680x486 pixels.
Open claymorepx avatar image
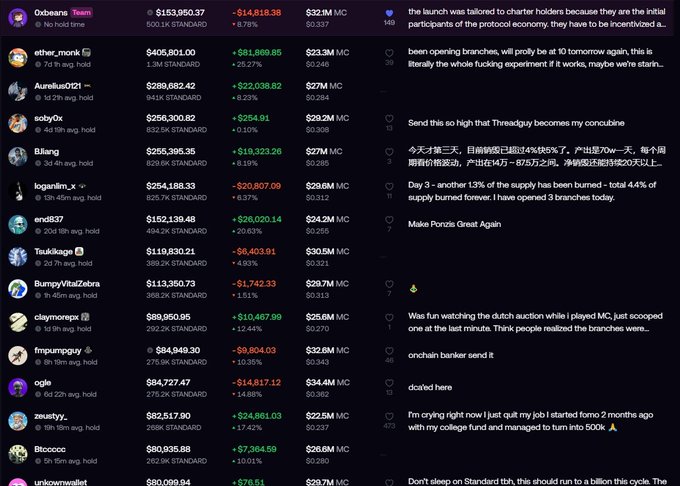point(18,322)
